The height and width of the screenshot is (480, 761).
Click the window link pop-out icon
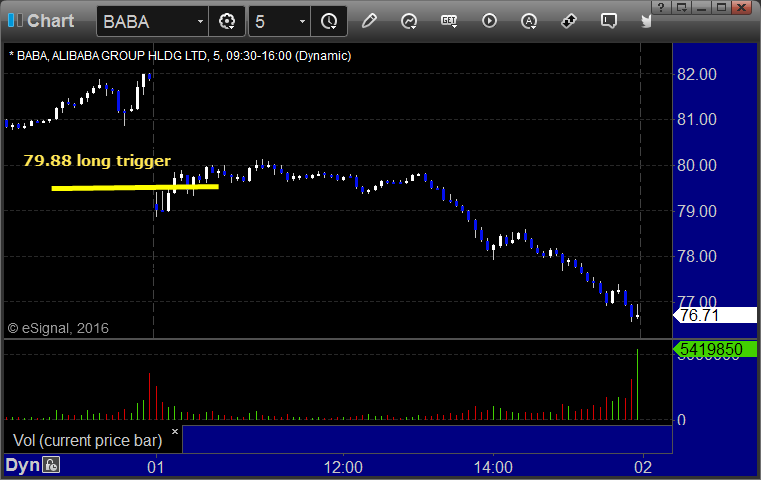click(x=681, y=7)
